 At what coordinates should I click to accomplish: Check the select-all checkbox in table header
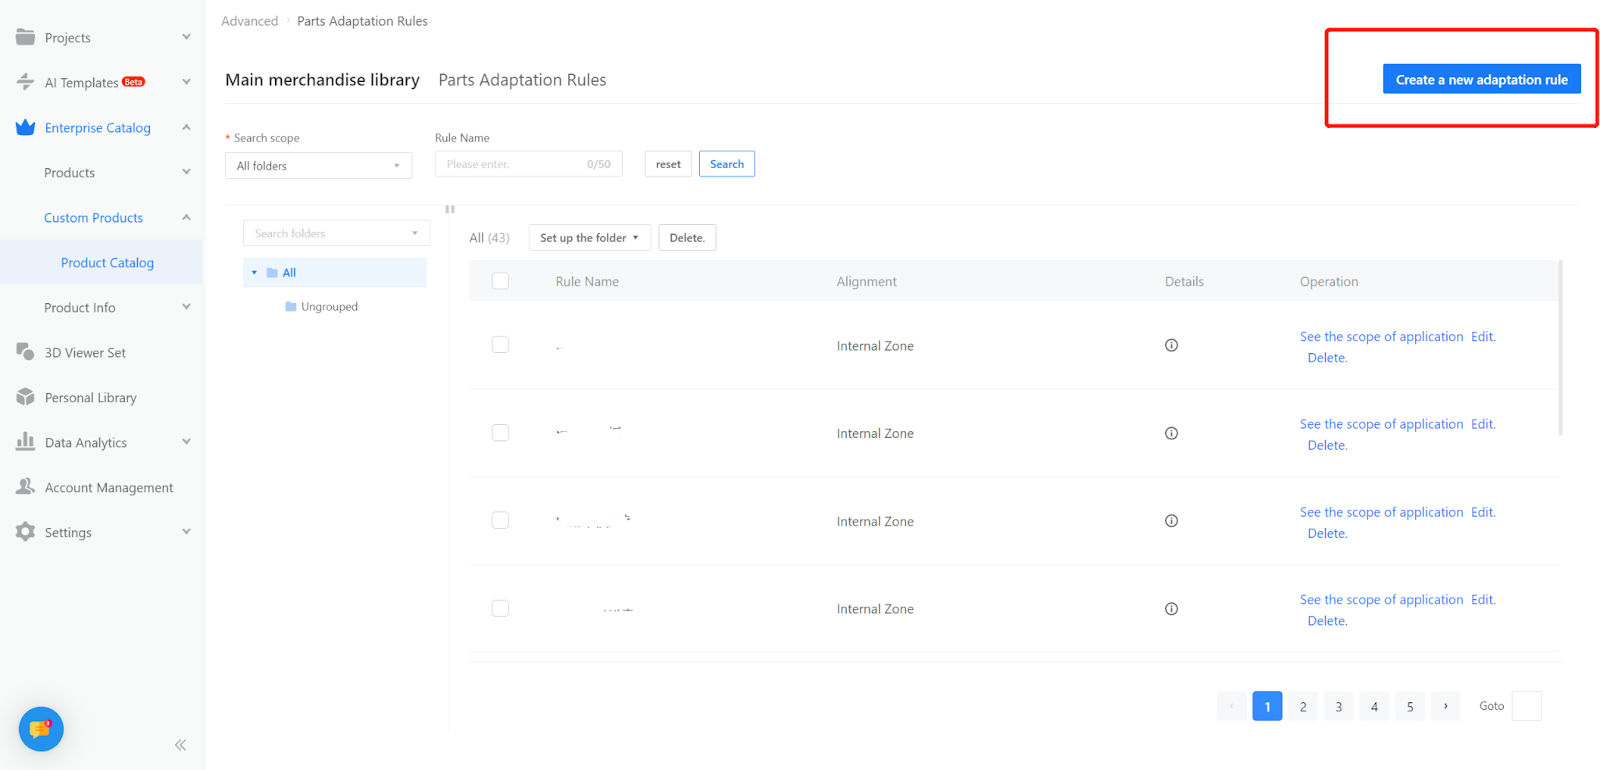(500, 281)
